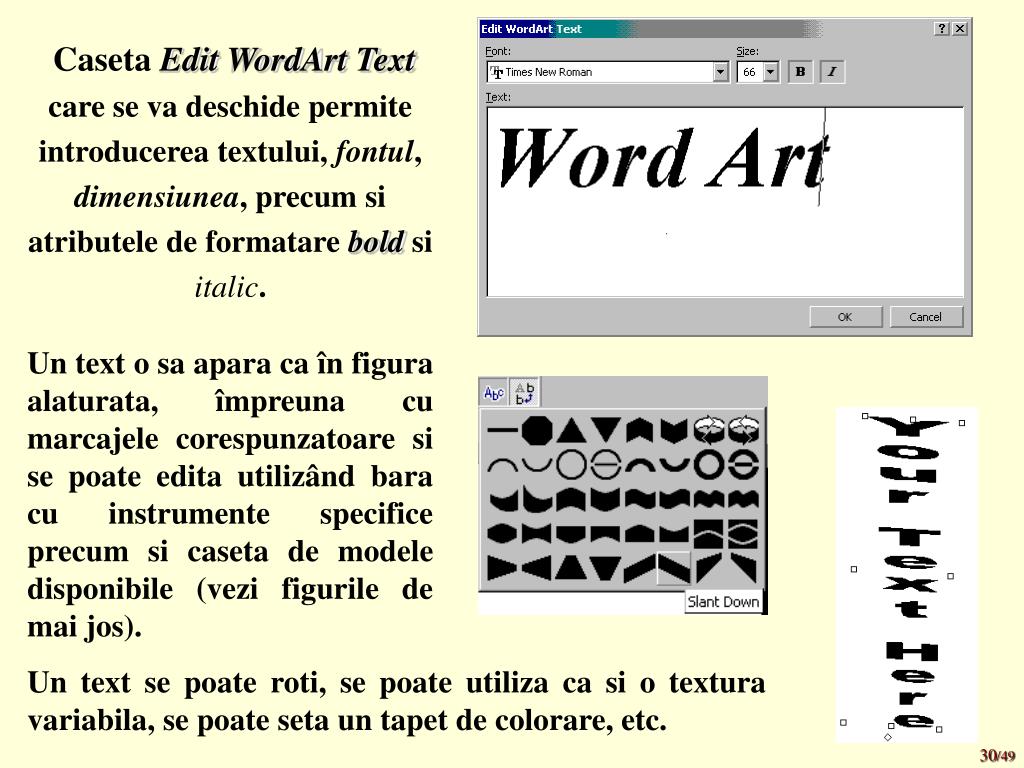
Task: Select the Deflate-Inflate-Deflate square shape
Action: point(743,534)
